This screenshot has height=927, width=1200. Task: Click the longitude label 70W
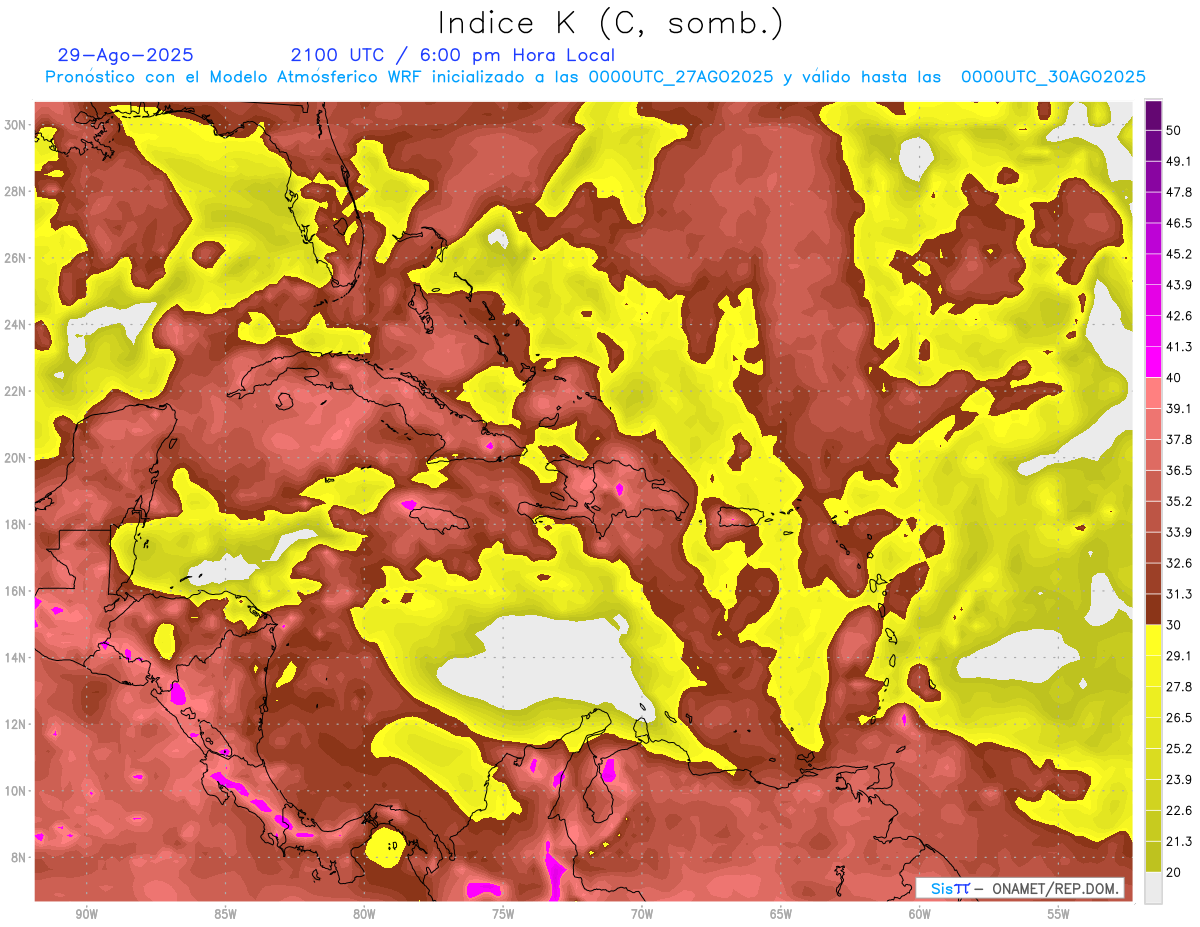[x=642, y=914]
